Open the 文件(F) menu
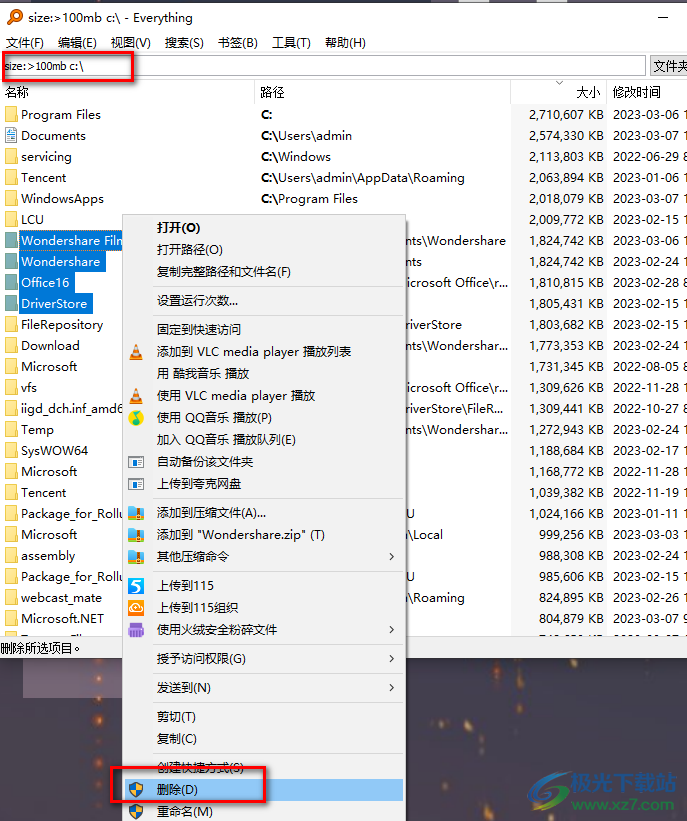The width and height of the screenshot is (687, 821). [25, 42]
